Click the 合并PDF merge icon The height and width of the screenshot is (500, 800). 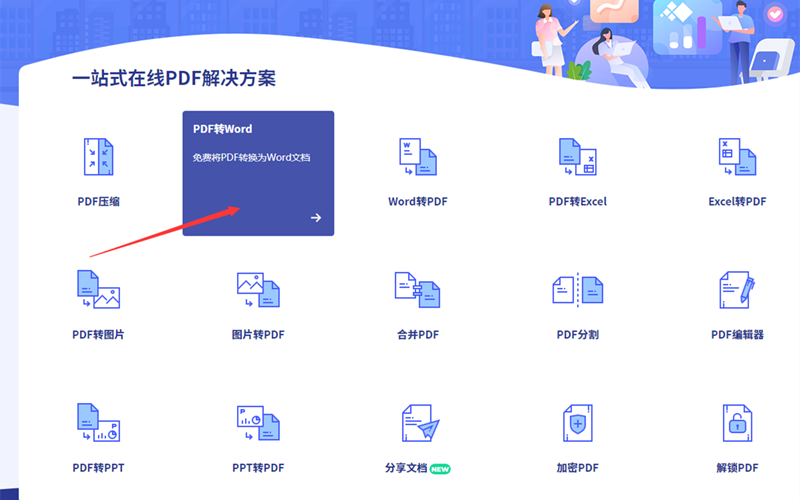[x=418, y=289]
